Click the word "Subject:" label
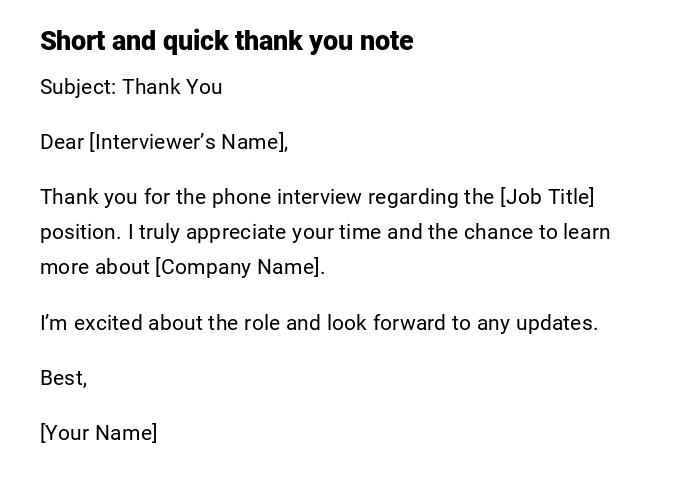Viewport: 700px width, 495px height. pyautogui.click(x=78, y=88)
